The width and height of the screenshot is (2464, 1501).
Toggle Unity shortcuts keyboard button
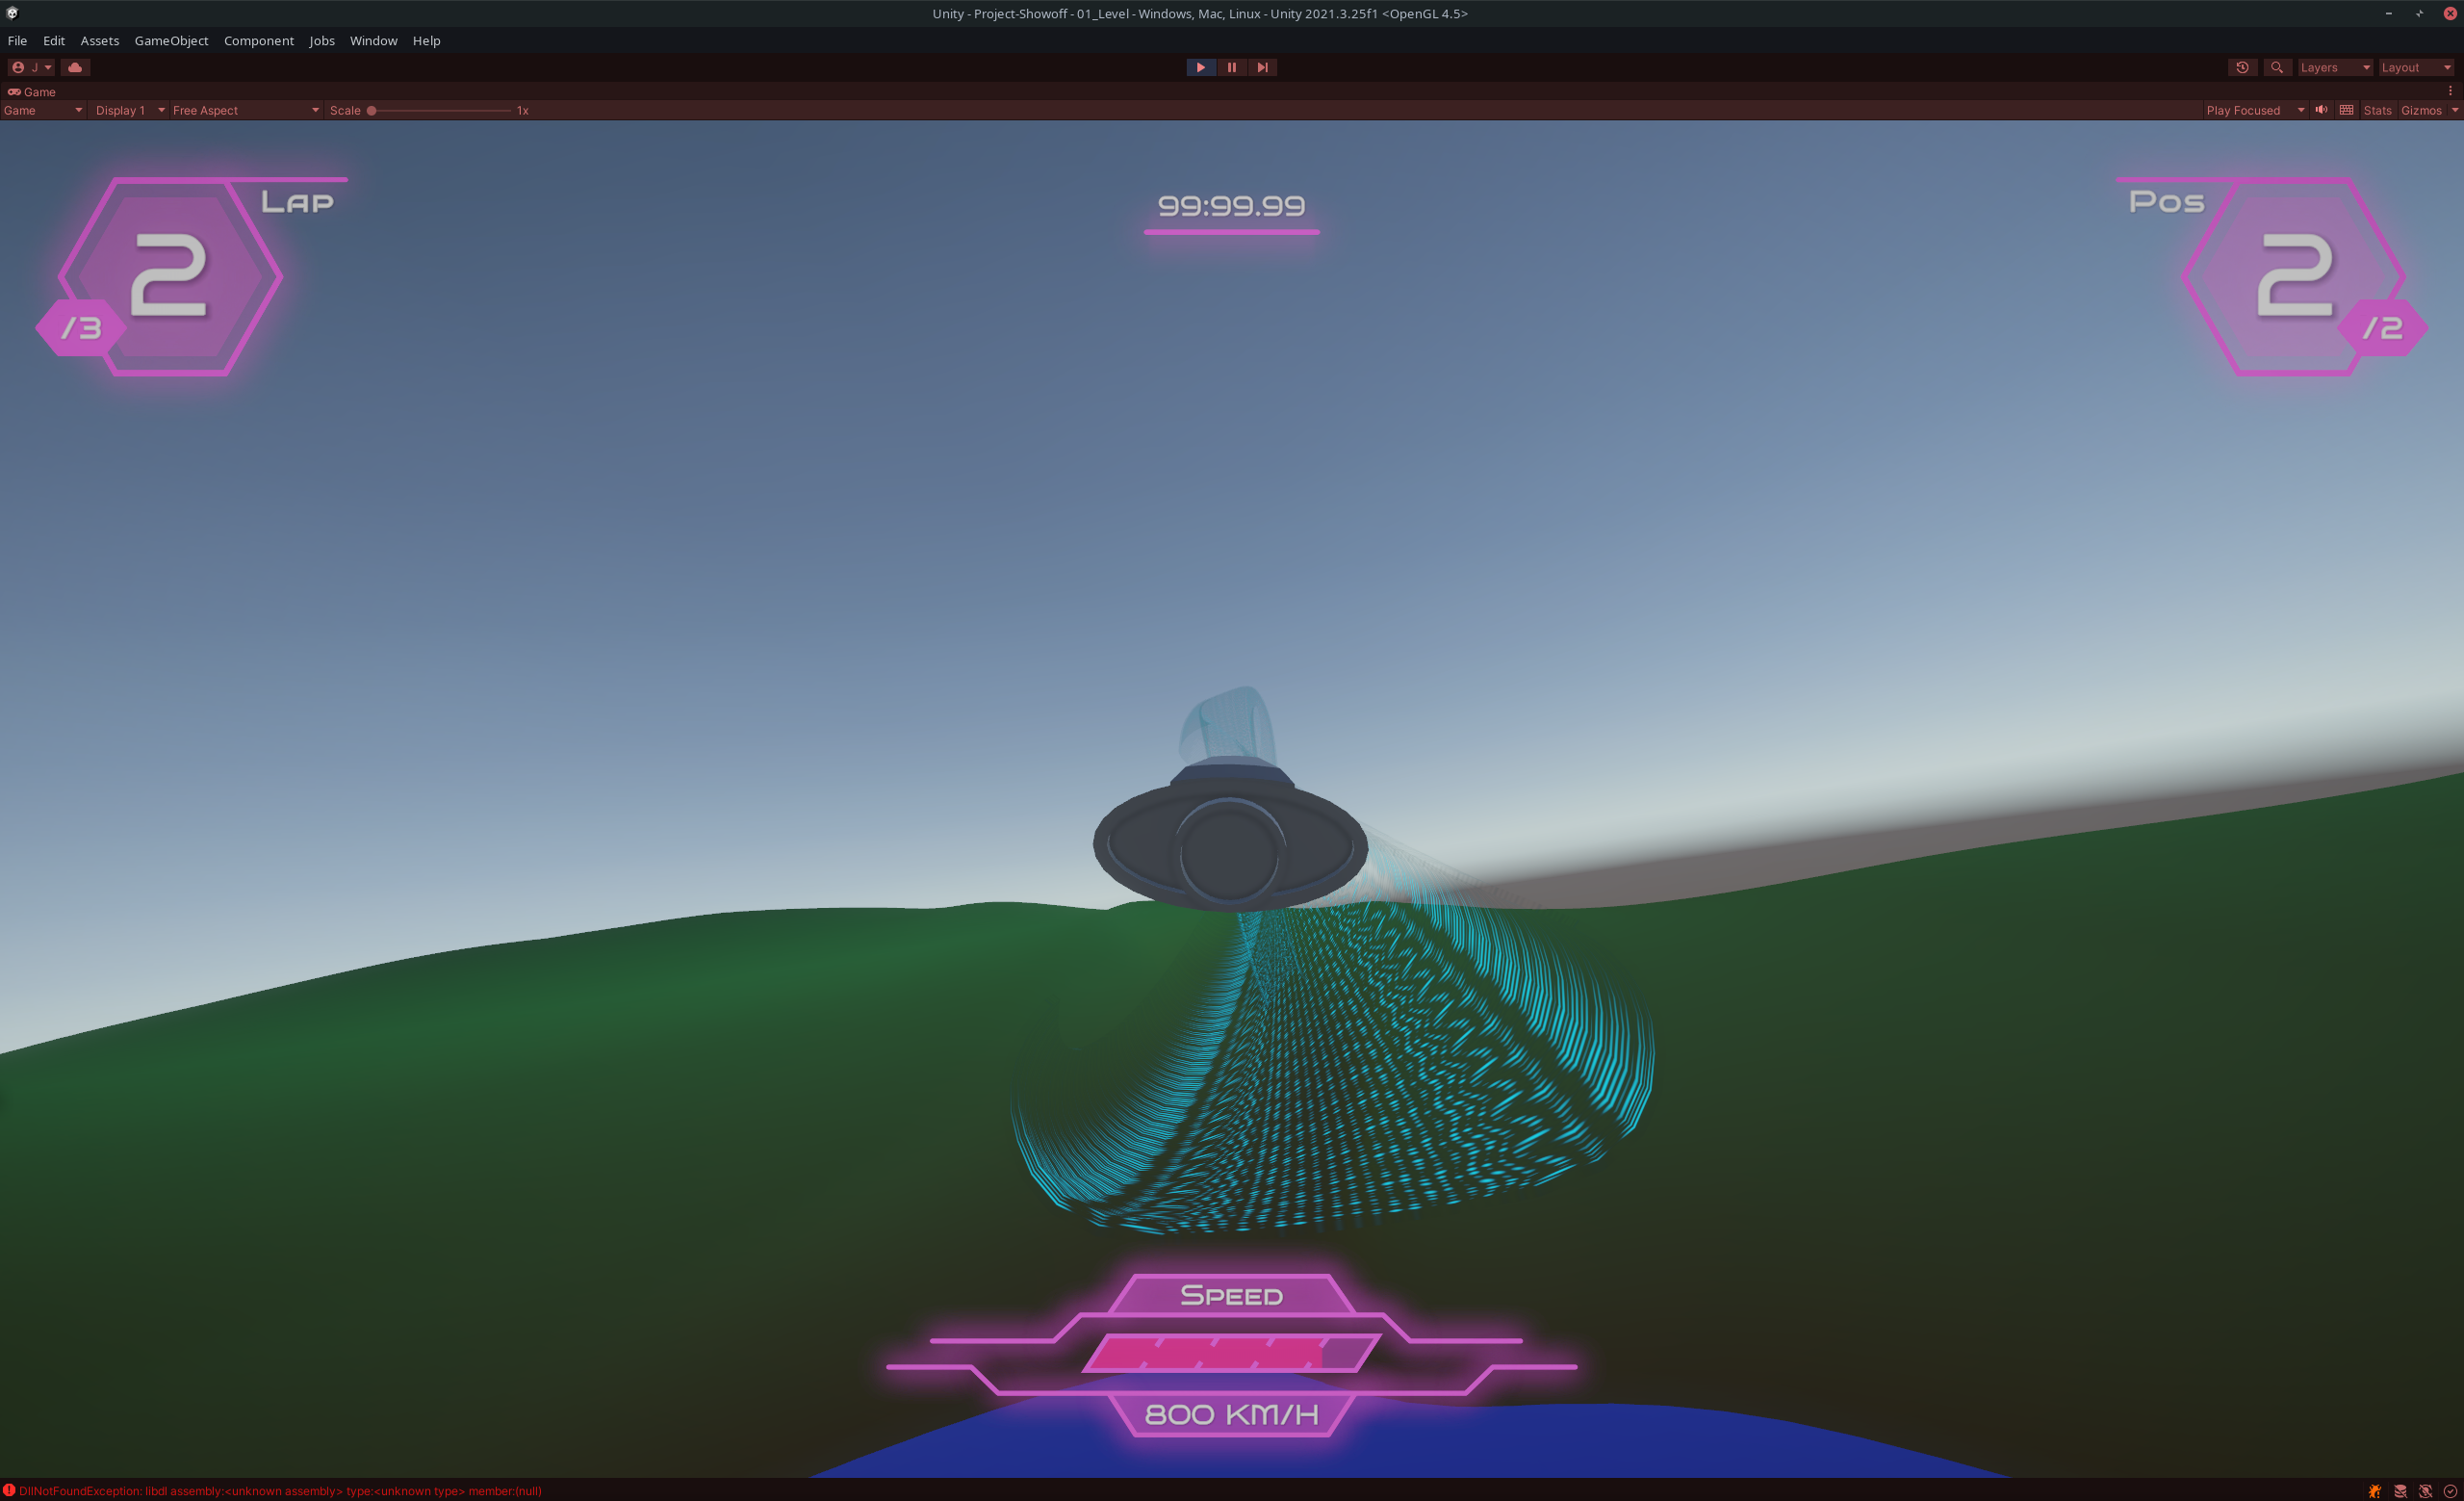click(x=2346, y=110)
